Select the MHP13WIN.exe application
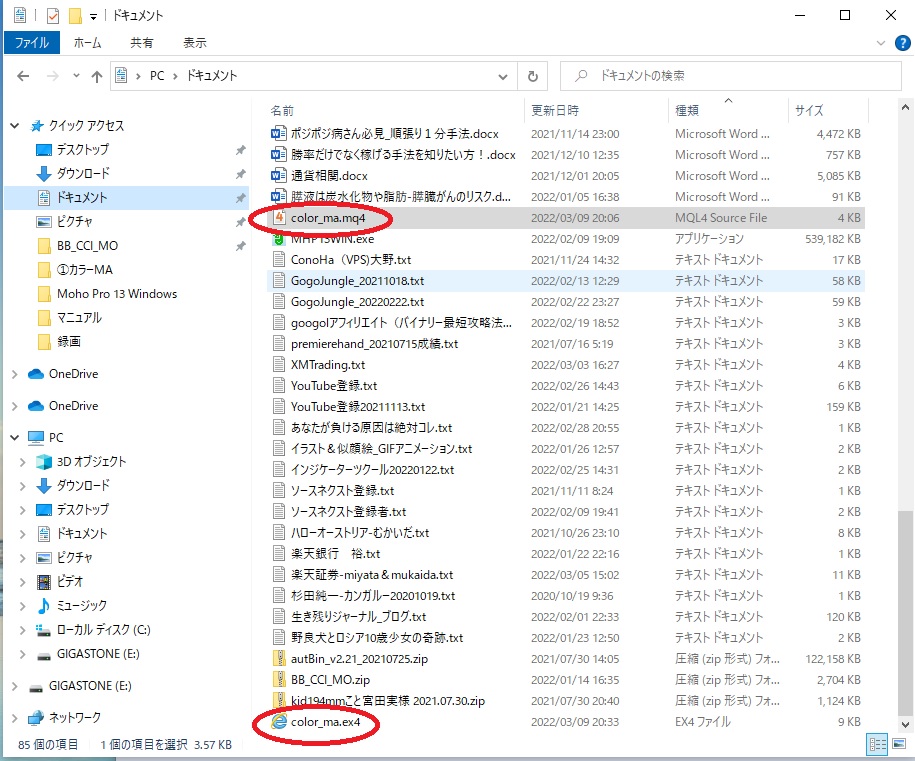 pos(332,239)
